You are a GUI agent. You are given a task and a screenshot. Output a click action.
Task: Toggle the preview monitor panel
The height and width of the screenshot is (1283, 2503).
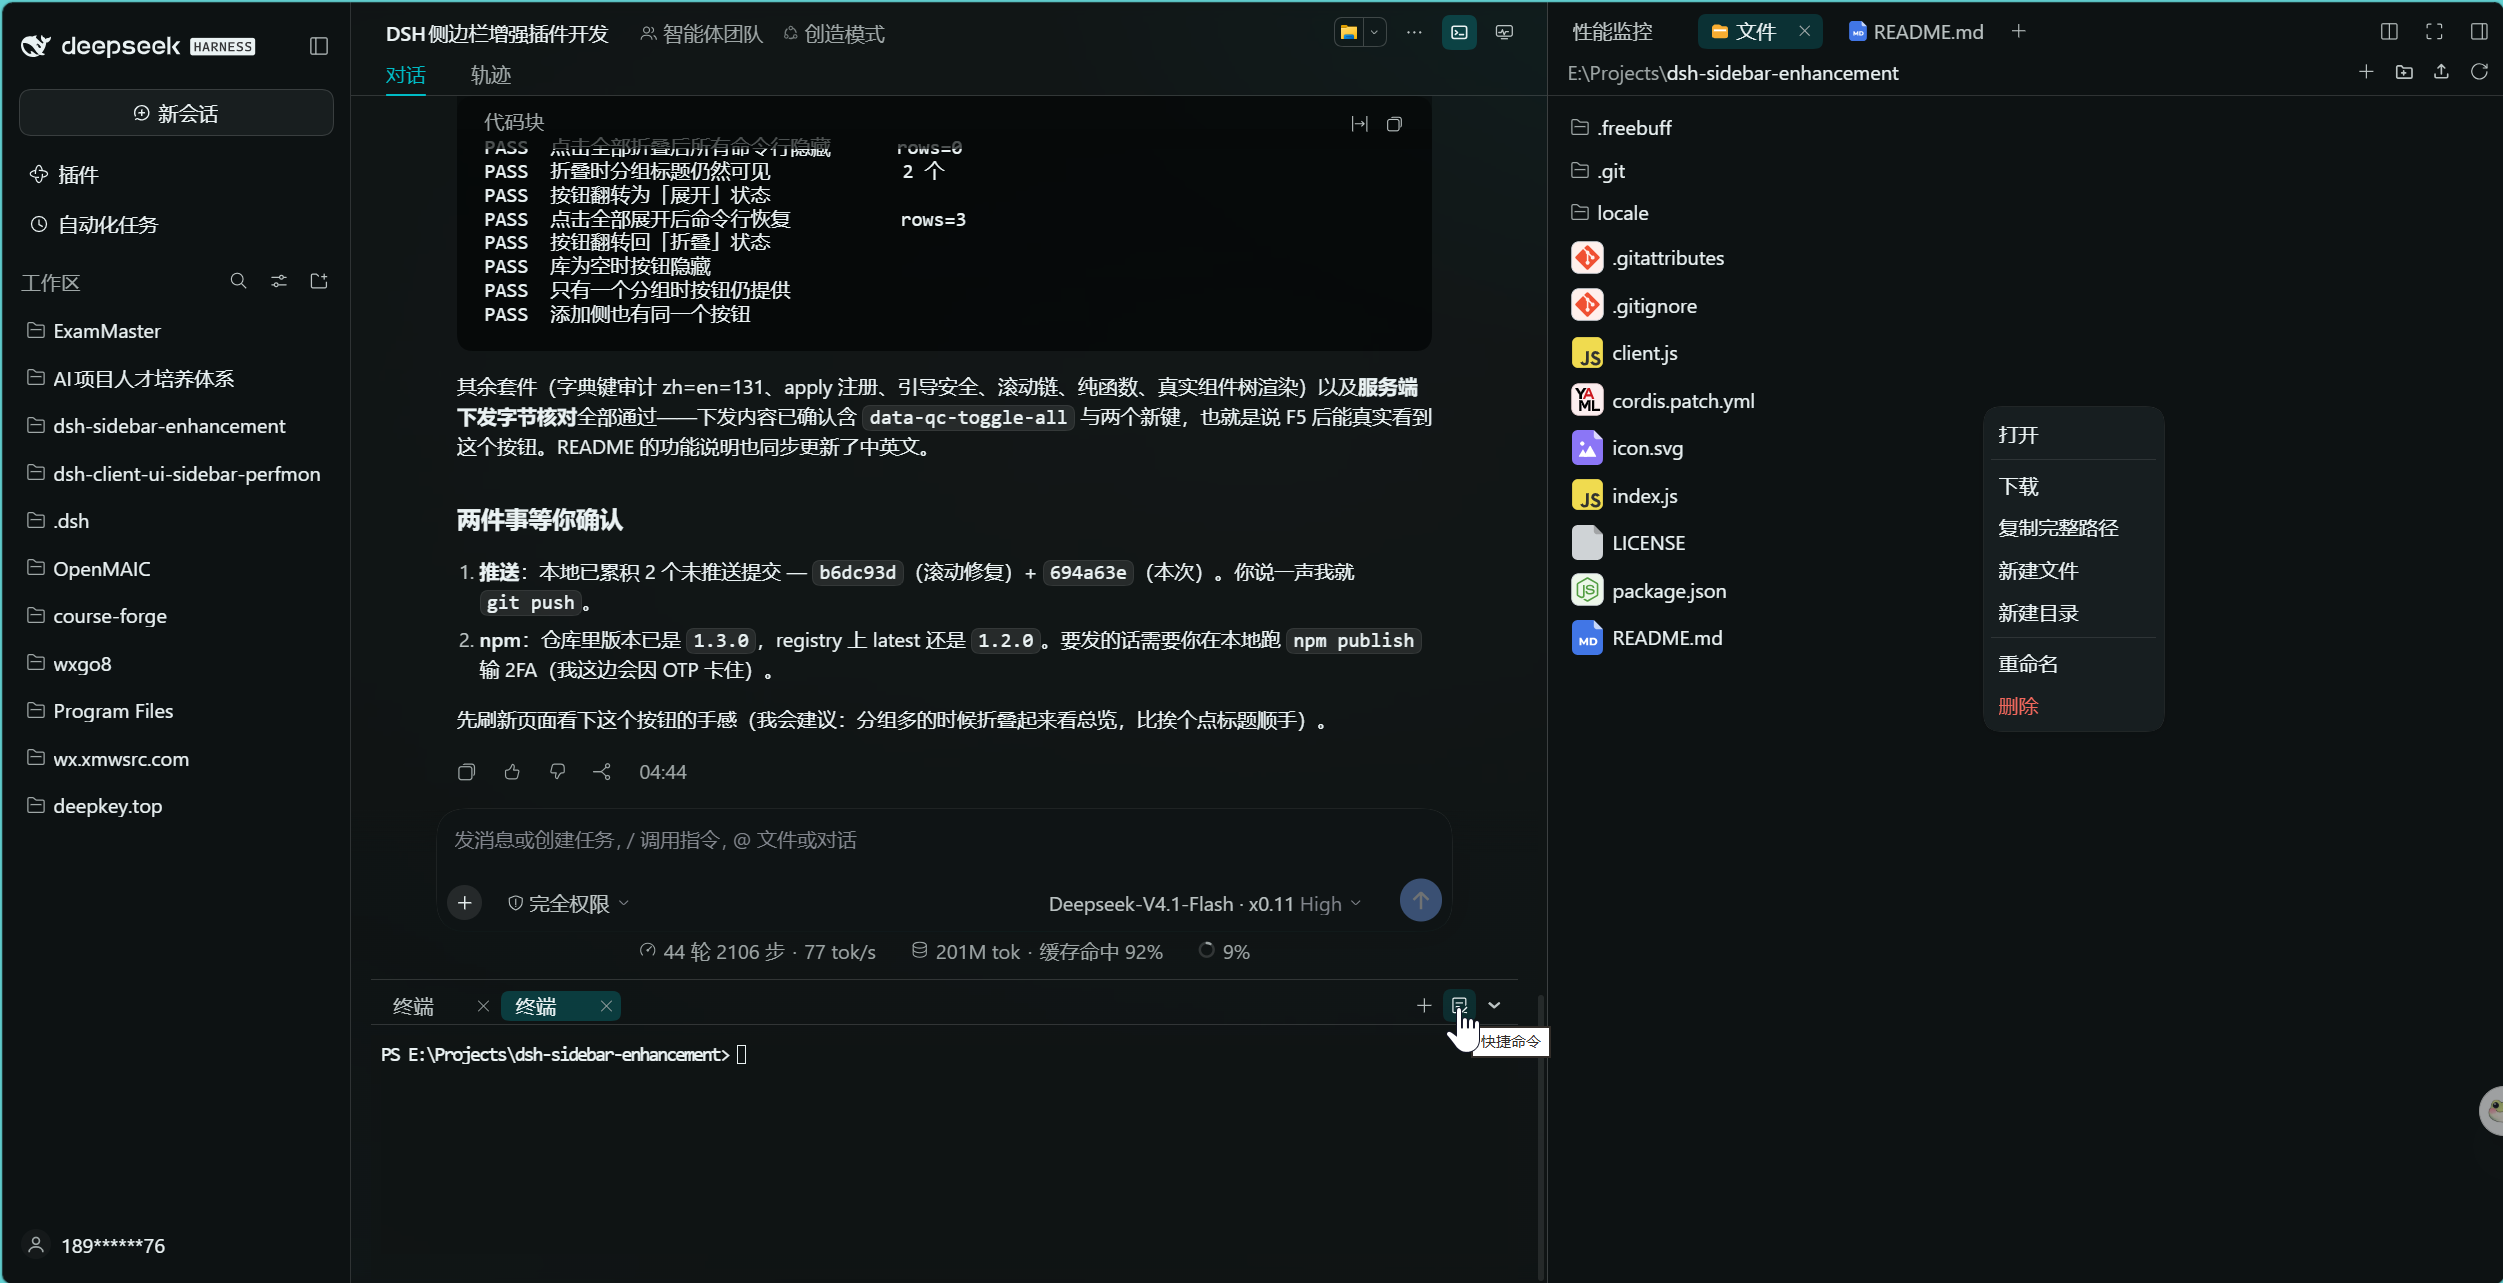pyautogui.click(x=1504, y=32)
